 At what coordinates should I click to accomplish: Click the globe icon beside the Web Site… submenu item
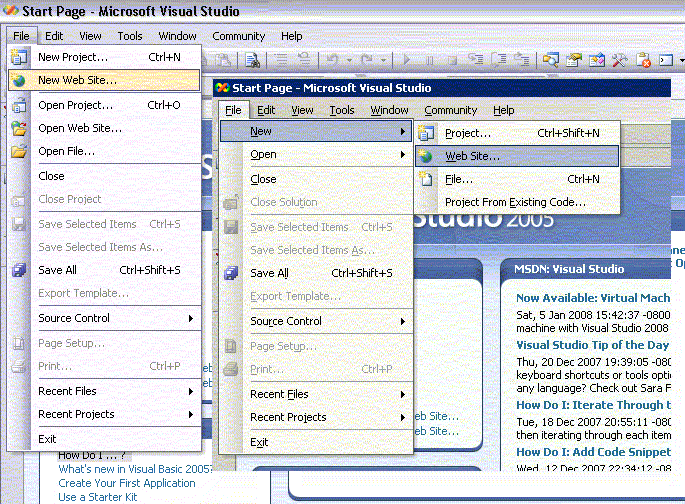click(426, 156)
